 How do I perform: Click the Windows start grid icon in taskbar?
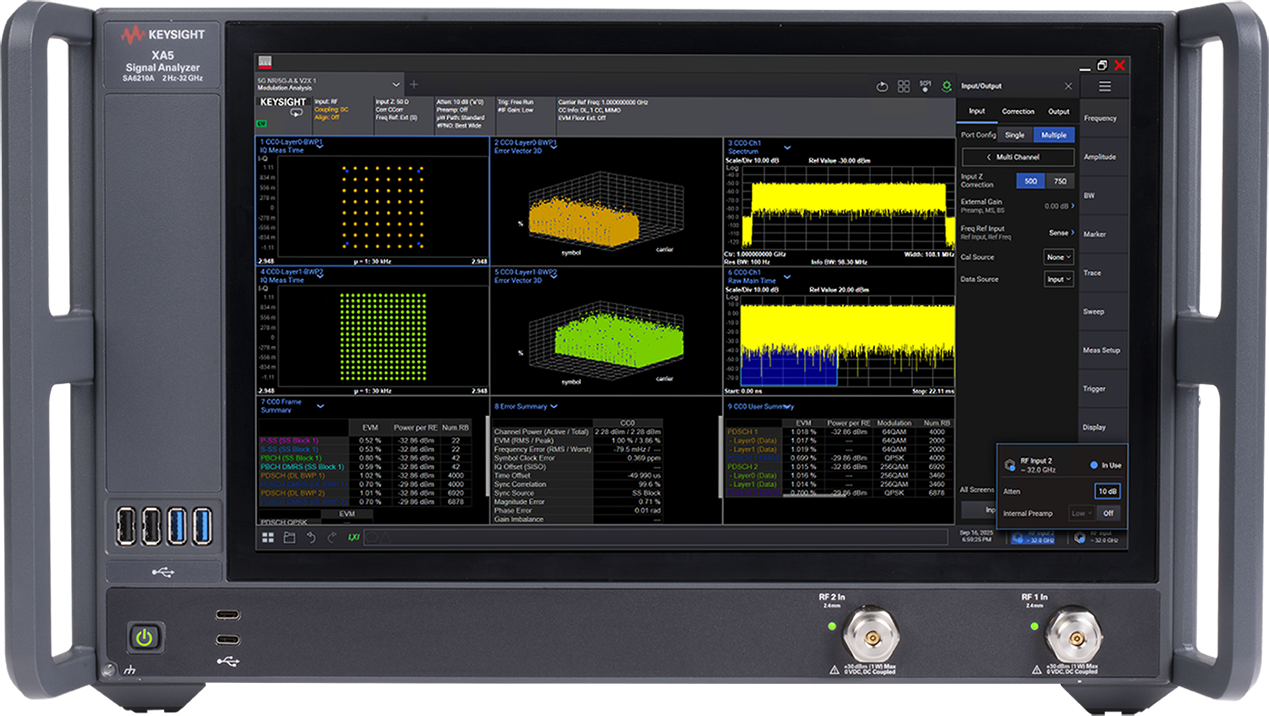pyautogui.click(x=268, y=538)
